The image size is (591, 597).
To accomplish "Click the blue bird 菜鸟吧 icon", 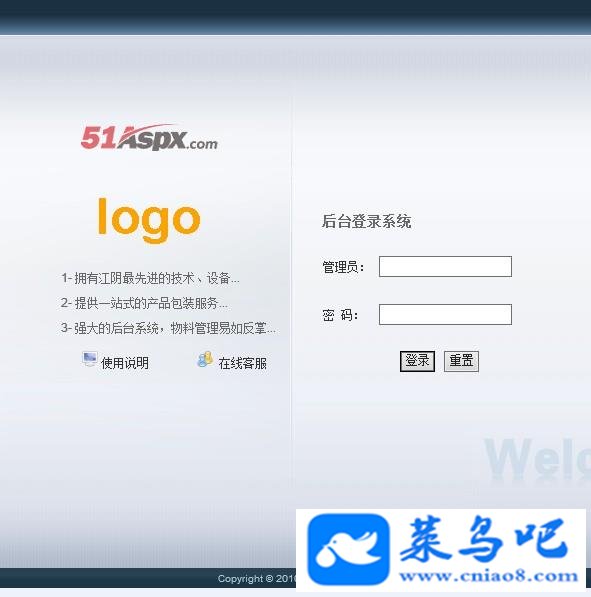I will click(x=348, y=549).
